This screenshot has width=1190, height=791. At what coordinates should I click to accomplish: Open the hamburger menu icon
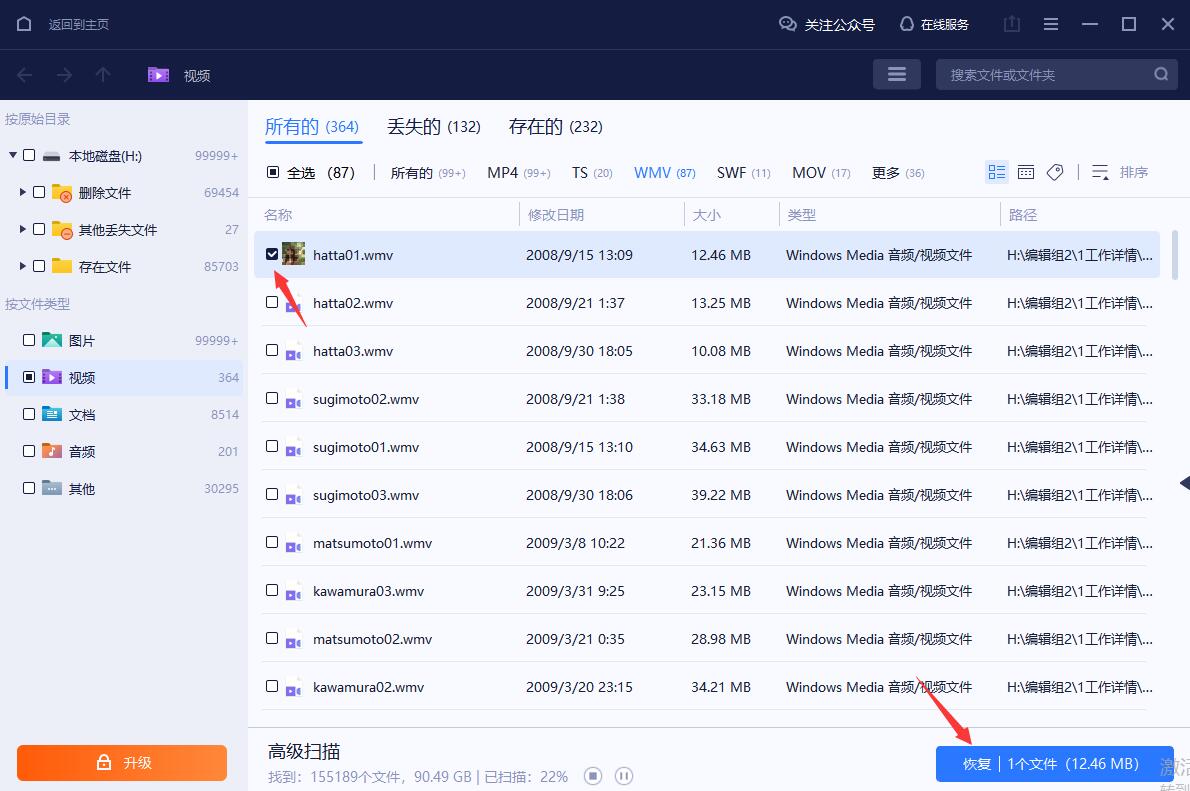coord(1050,23)
